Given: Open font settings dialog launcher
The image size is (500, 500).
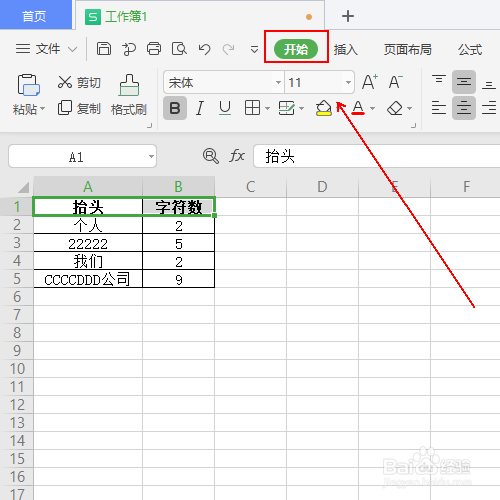Looking at the screenshot, I should click(x=414, y=126).
